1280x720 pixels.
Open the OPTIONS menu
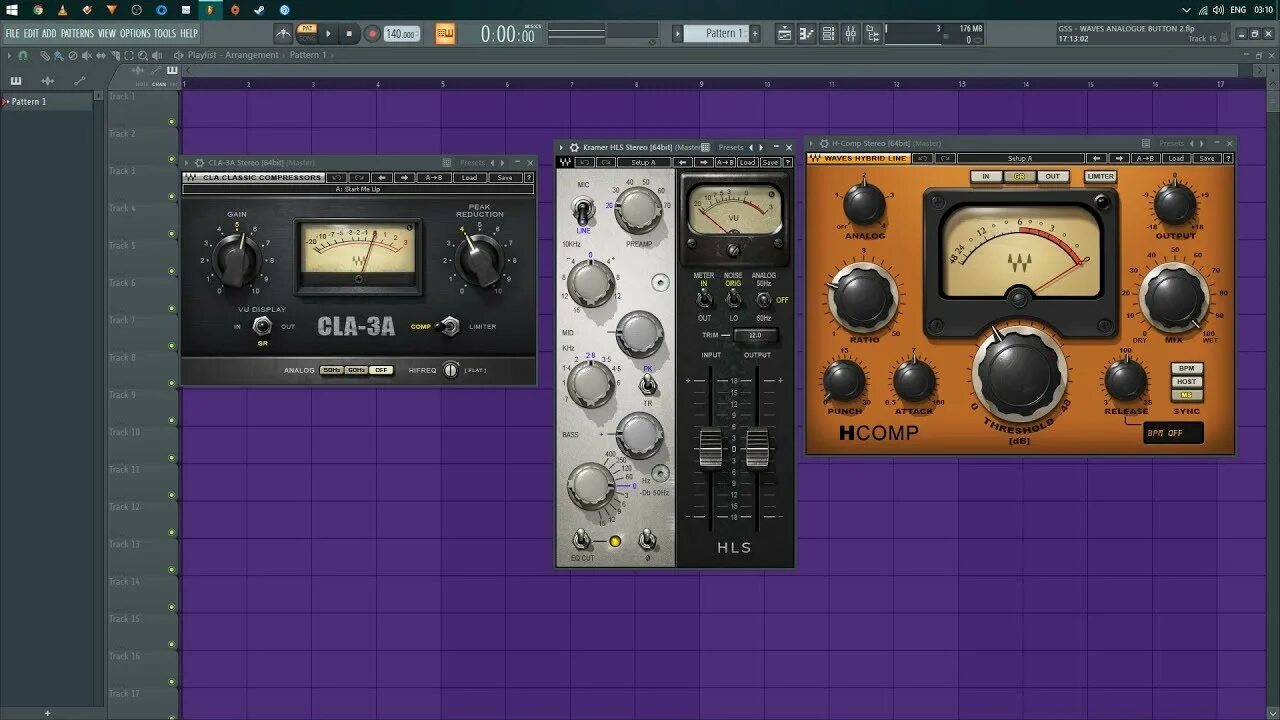pyautogui.click(x=135, y=33)
